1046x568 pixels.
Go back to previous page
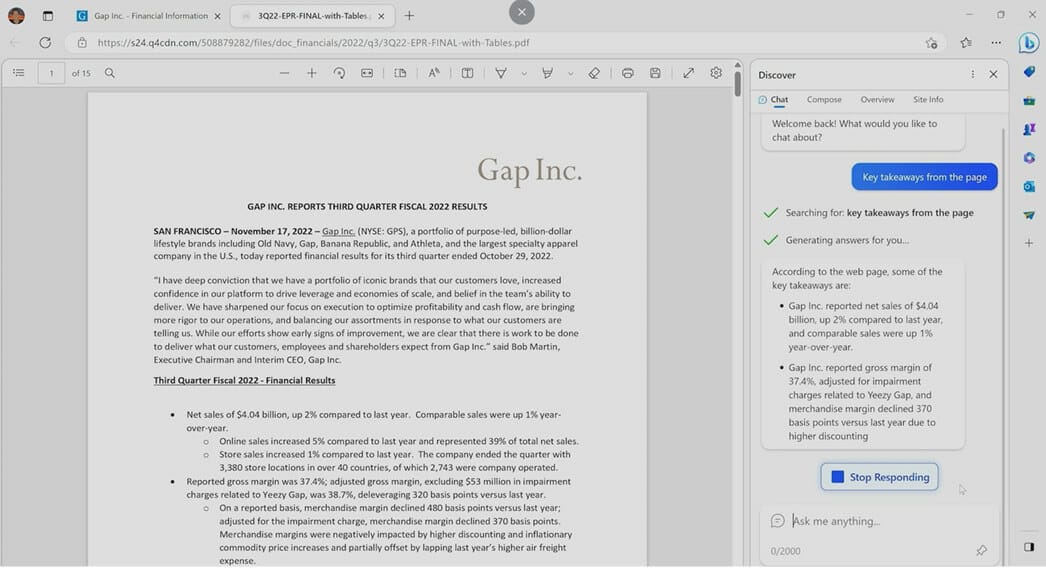coord(15,43)
